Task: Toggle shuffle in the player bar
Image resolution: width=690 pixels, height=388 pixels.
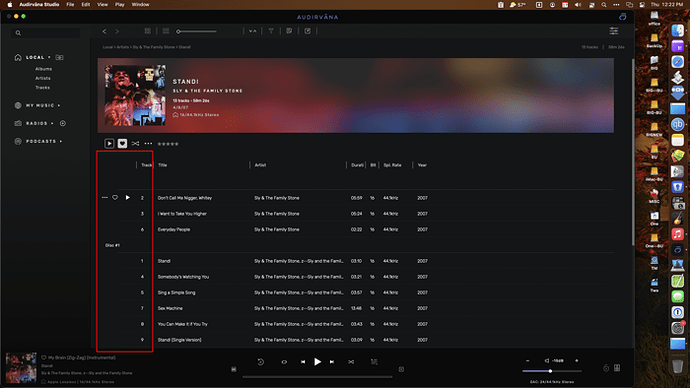Action: point(351,362)
